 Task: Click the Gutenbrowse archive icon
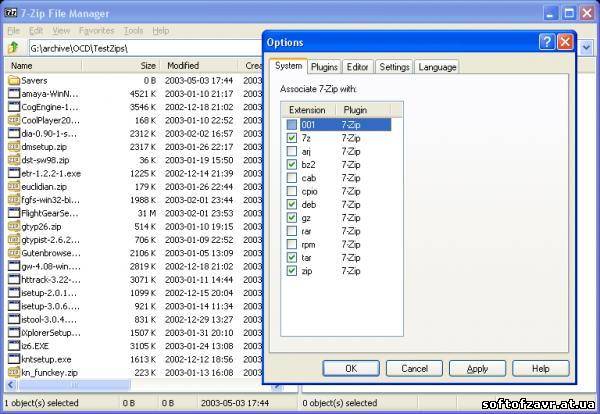coord(14,253)
